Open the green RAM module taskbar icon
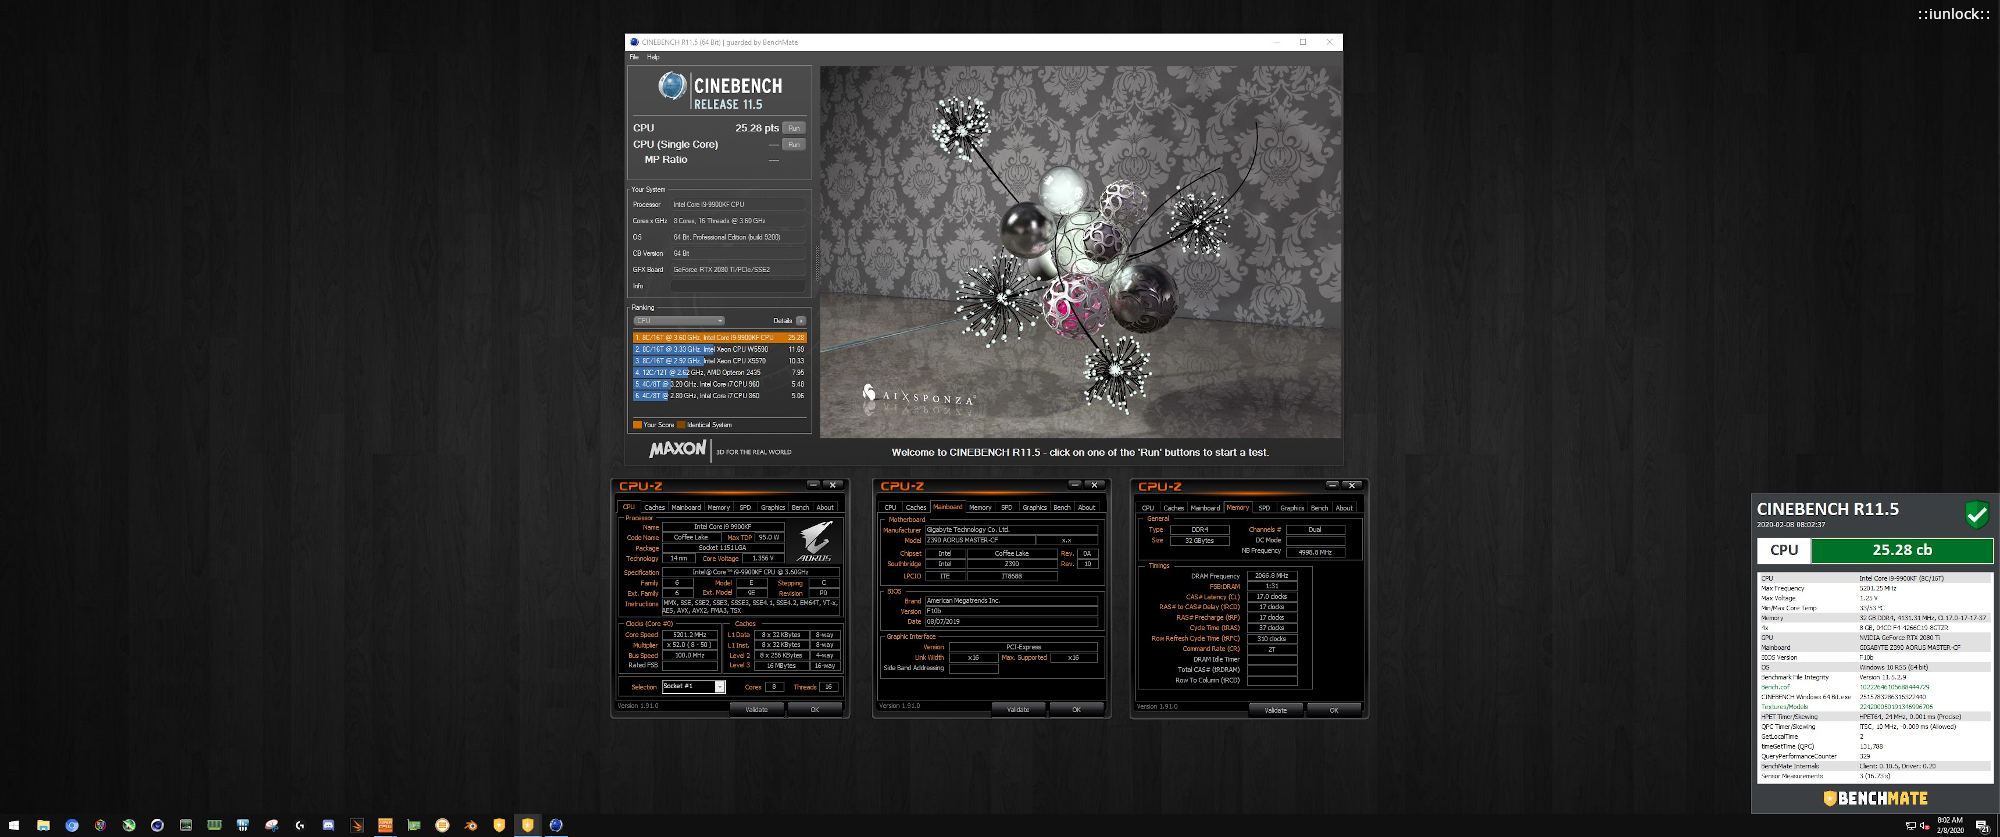Viewport: 2000px width, 837px height. pyautogui.click(x=214, y=825)
